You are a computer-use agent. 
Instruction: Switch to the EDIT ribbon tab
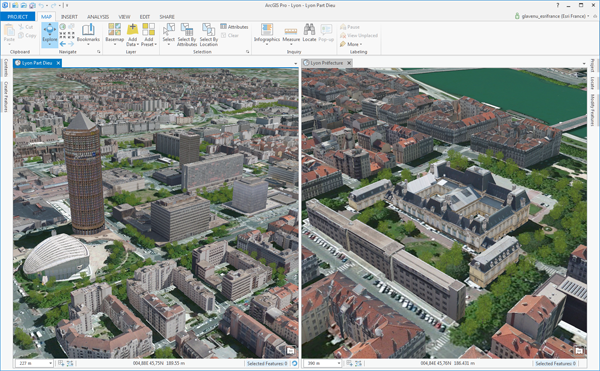(x=145, y=17)
